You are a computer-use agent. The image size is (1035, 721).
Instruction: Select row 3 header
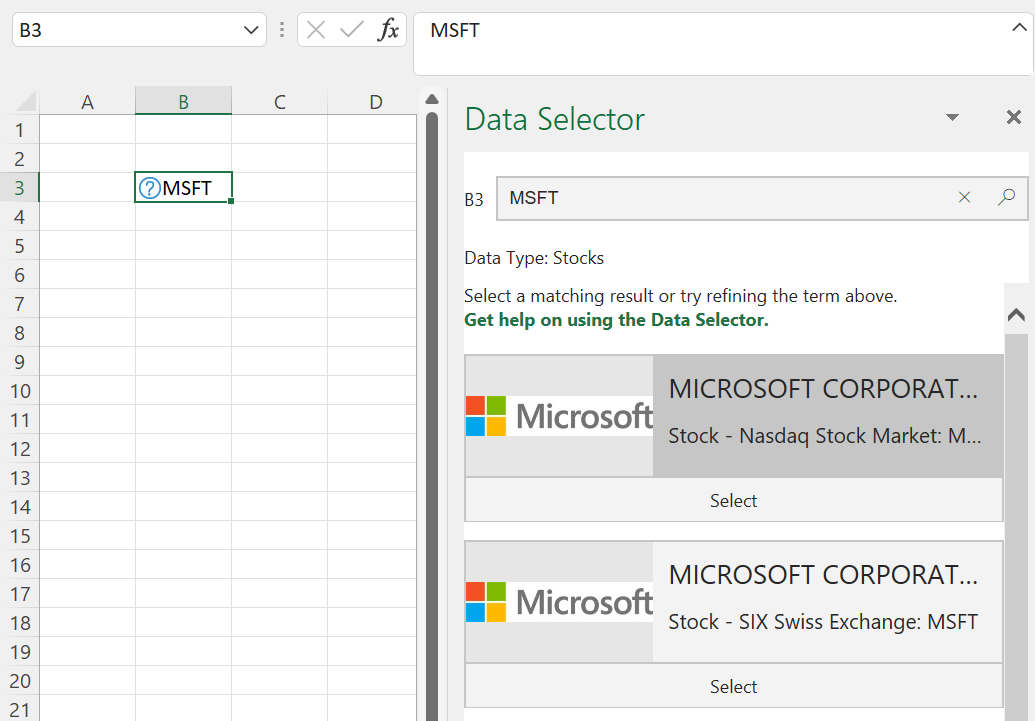(x=20, y=188)
